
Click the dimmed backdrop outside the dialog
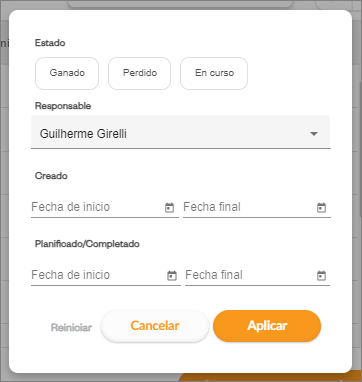click(x=357, y=200)
